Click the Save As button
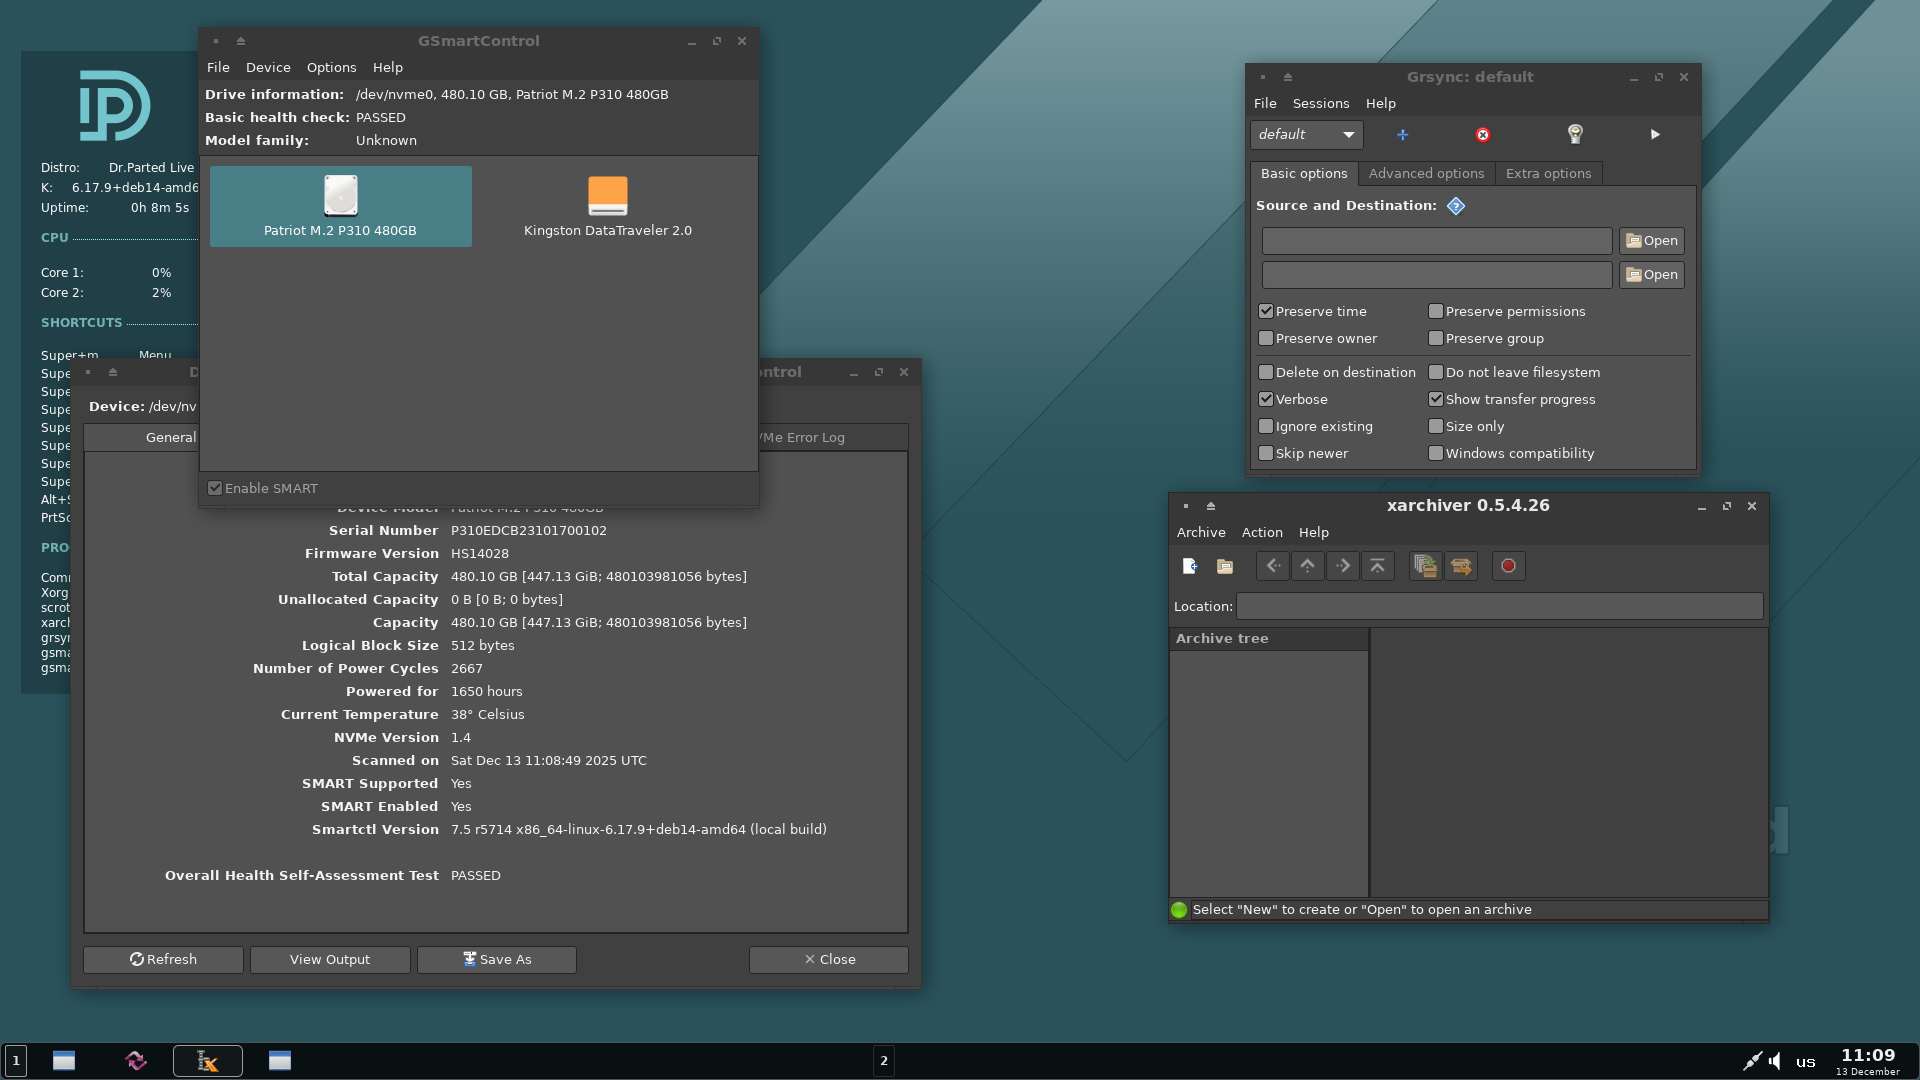The width and height of the screenshot is (1920, 1080). click(x=497, y=959)
